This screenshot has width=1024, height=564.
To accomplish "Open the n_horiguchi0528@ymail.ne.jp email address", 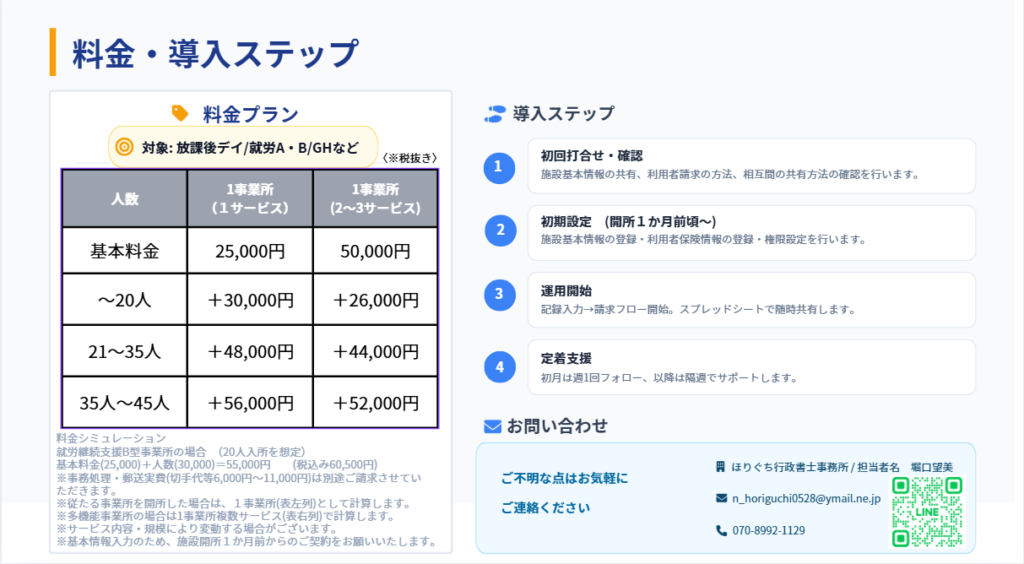I will coord(806,498).
